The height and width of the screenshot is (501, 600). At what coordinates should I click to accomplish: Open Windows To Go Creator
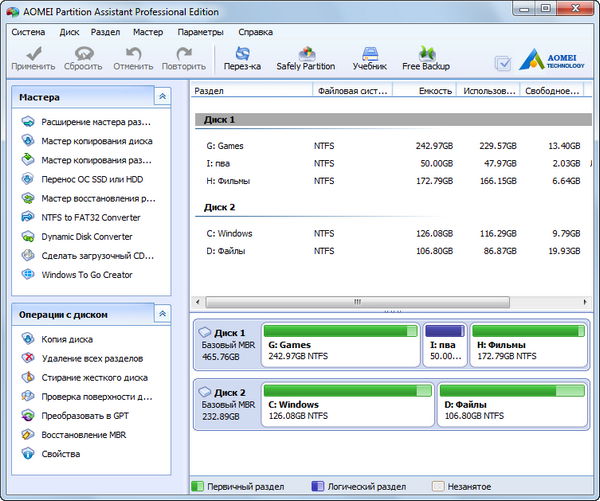86,275
